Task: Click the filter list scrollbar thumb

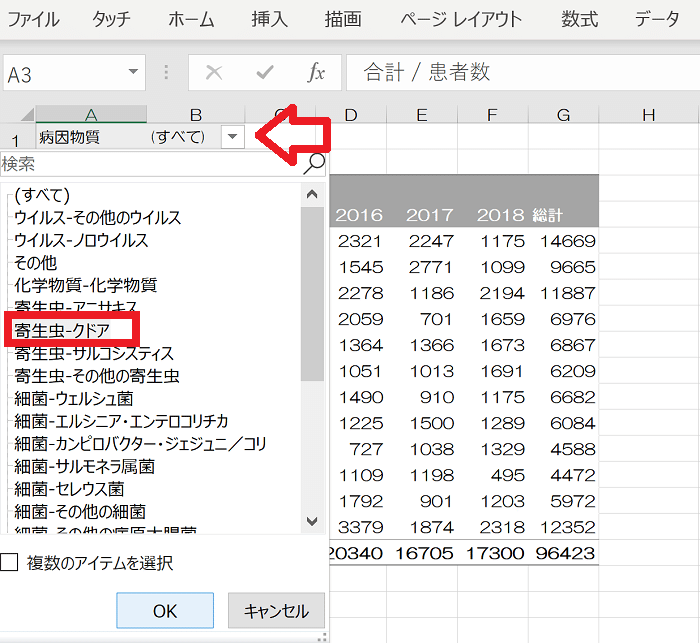Action: pyautogui.click(x=312, y=294)
